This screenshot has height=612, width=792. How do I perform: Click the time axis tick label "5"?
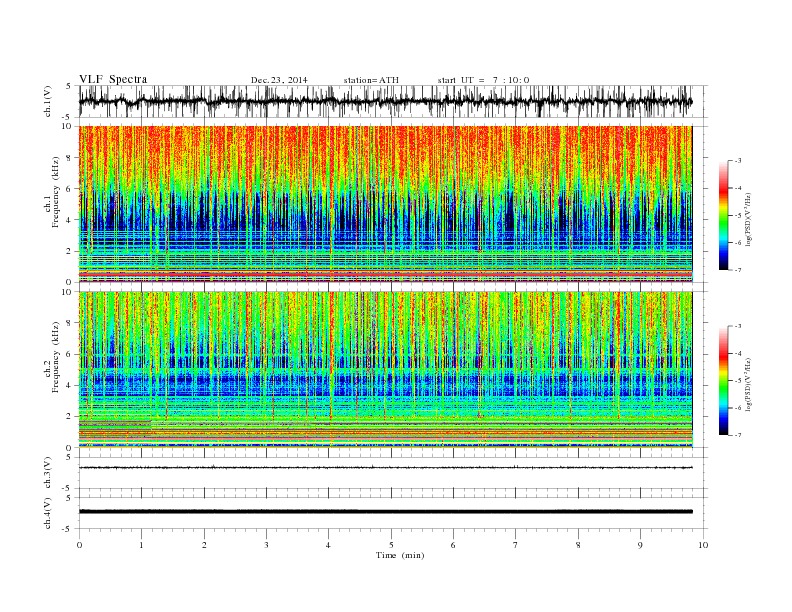pyautogui.click(x=391, y=545)
